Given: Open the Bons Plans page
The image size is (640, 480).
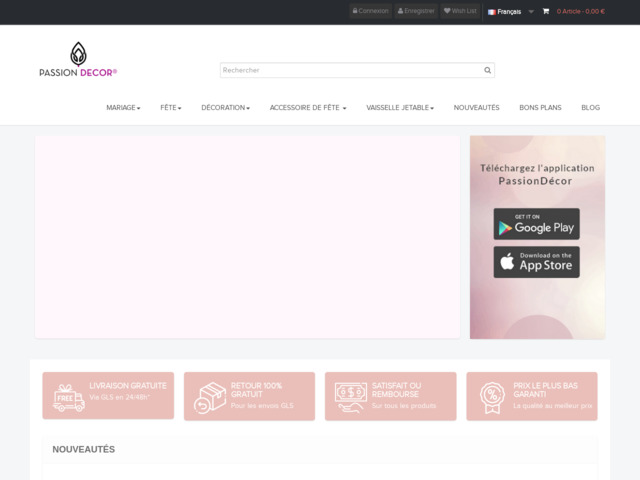Looking at the screenshot, I should (540, 107).
